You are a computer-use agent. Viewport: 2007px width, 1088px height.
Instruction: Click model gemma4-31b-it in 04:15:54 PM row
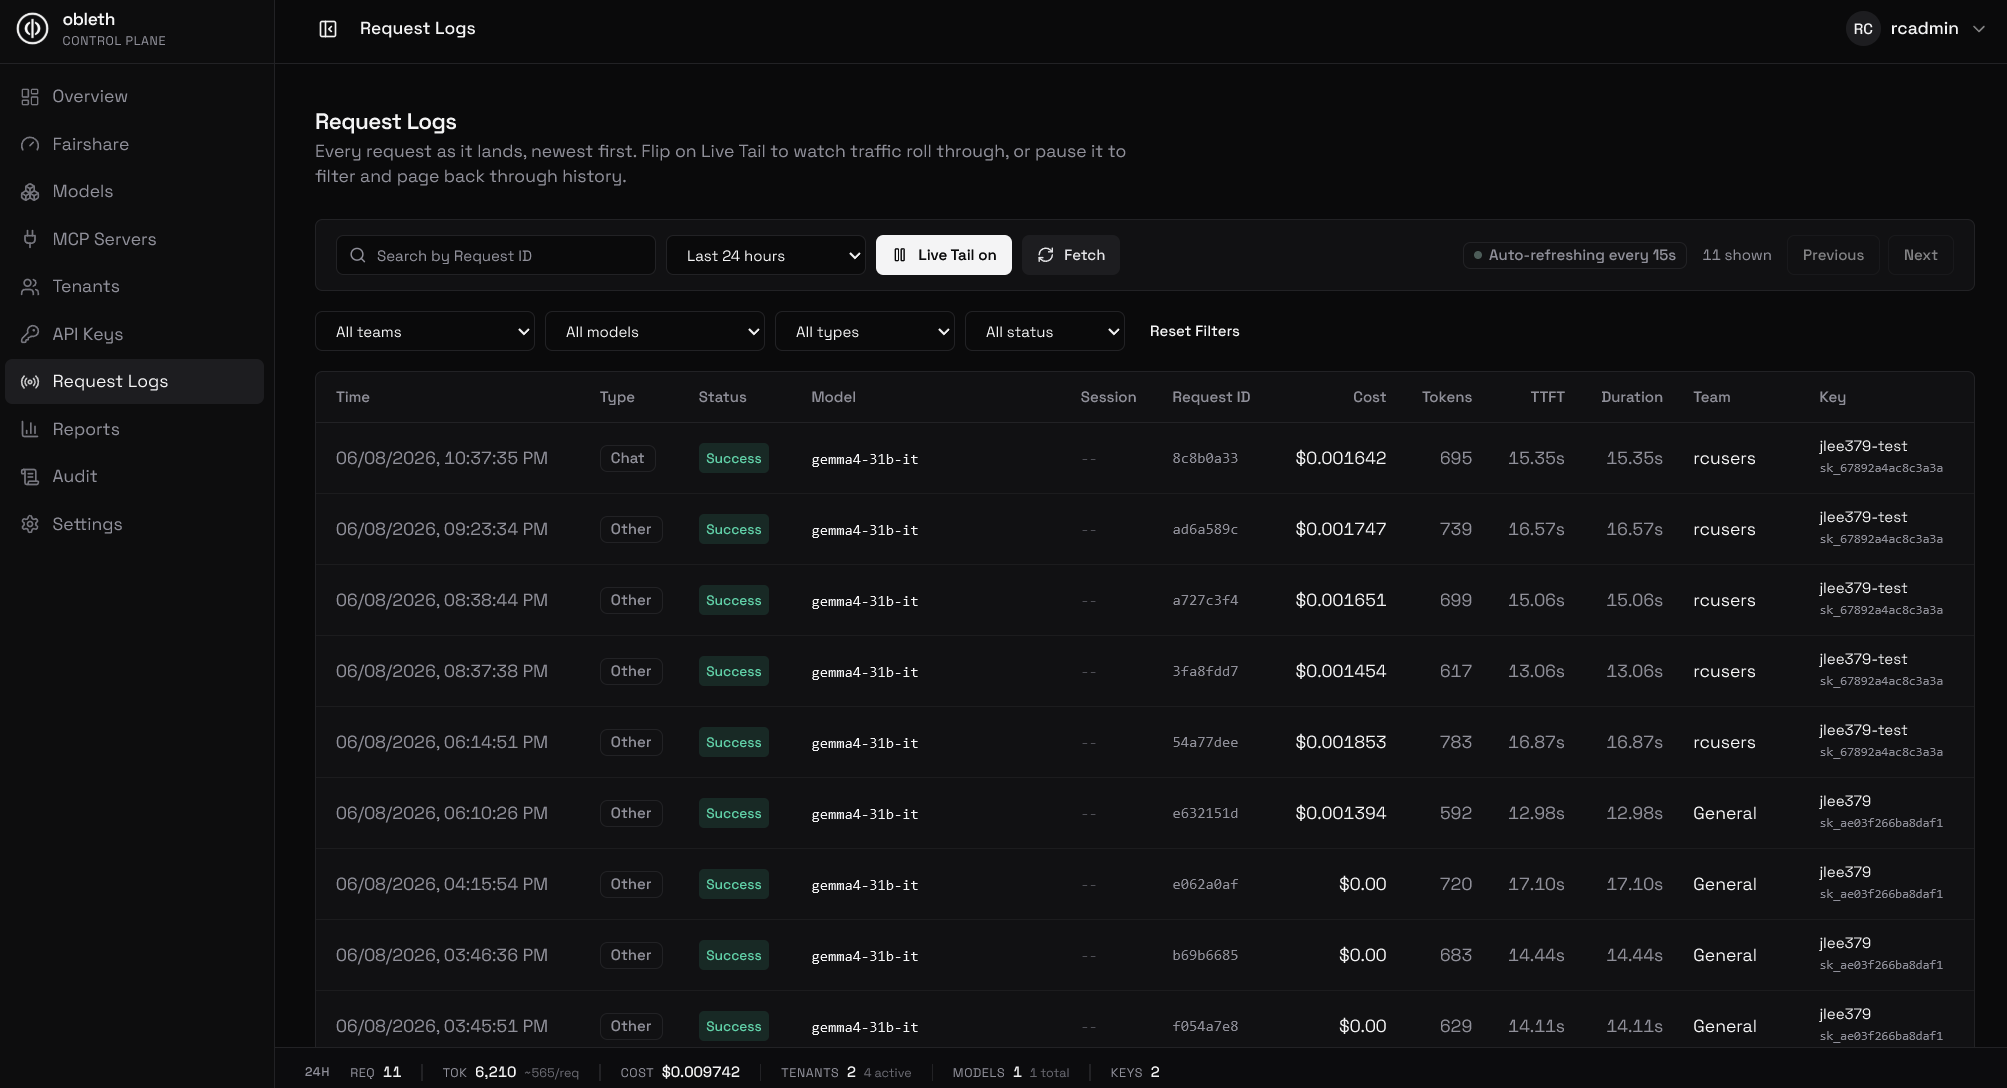[x=864, y=885]
